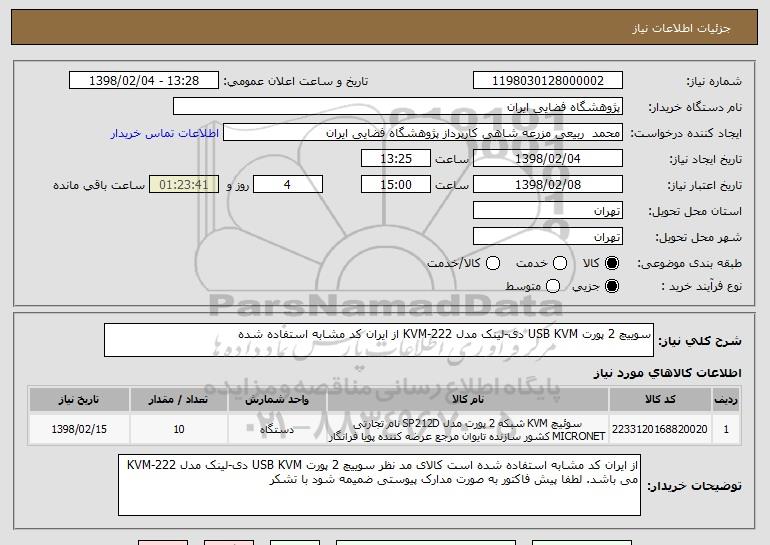Click the تعداد / مقدار column header
The image size is (770, 545).
178,399
